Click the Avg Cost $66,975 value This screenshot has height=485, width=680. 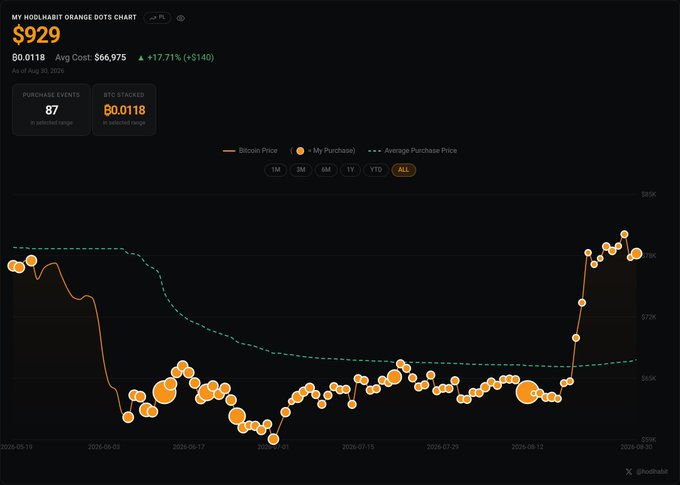(x=110, y=57)
